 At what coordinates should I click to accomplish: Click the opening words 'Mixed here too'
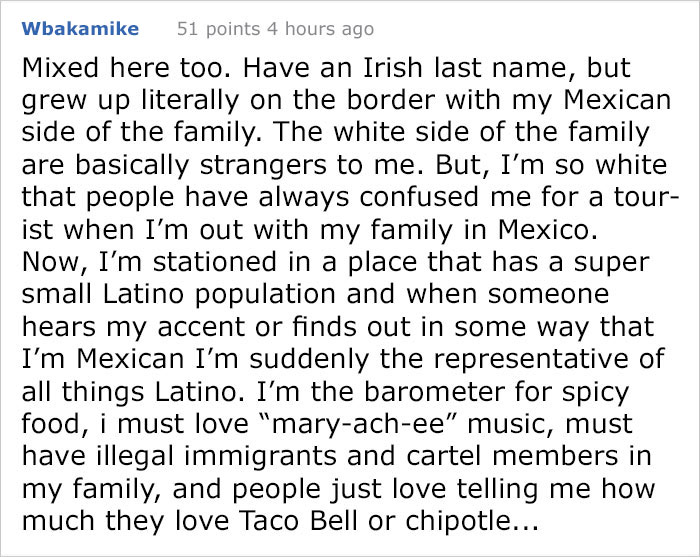click(x=126, y=67)
